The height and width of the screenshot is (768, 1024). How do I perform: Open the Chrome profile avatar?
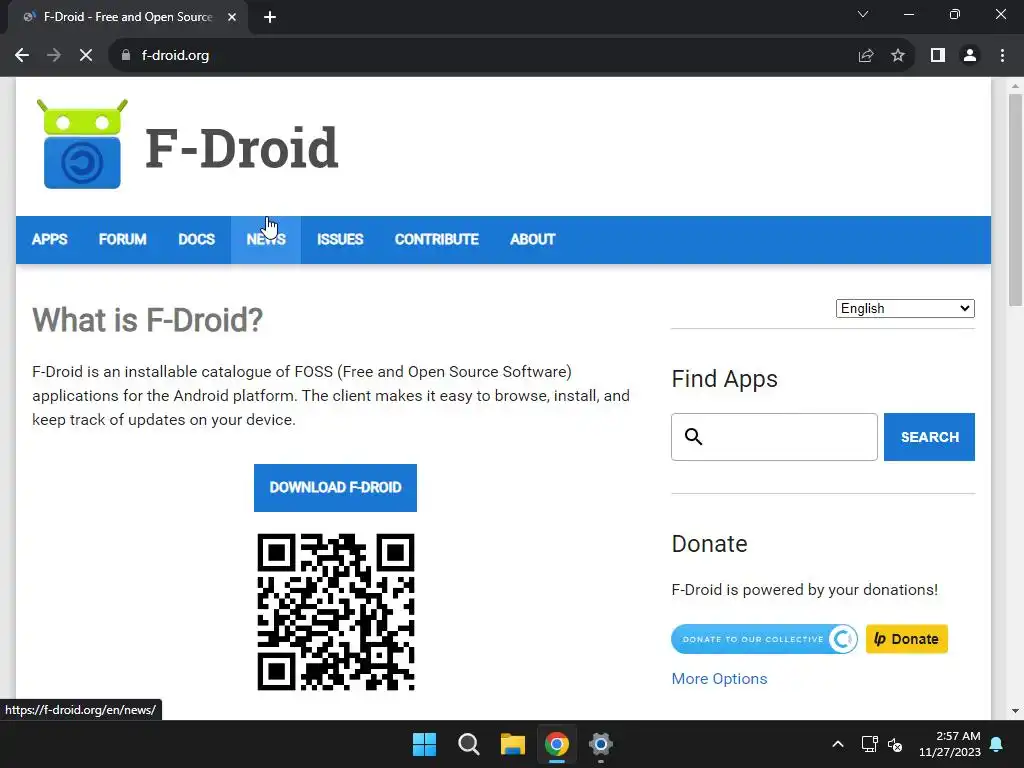[970, 56]
